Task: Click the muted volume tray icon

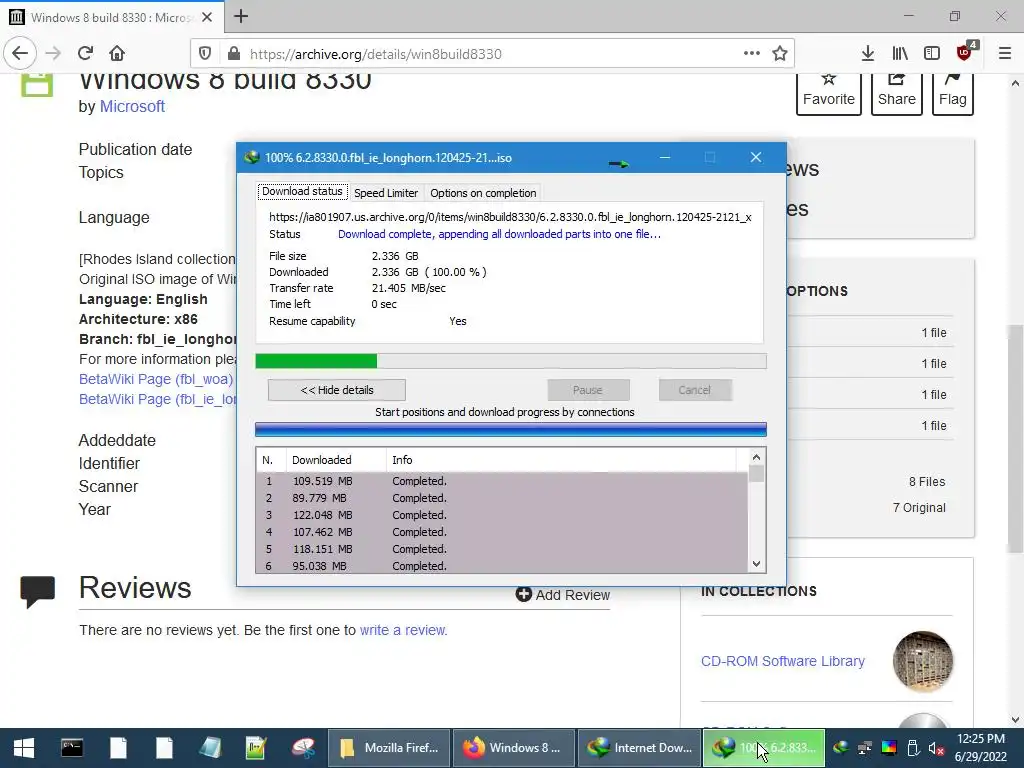Action: (x=936, y=748)
